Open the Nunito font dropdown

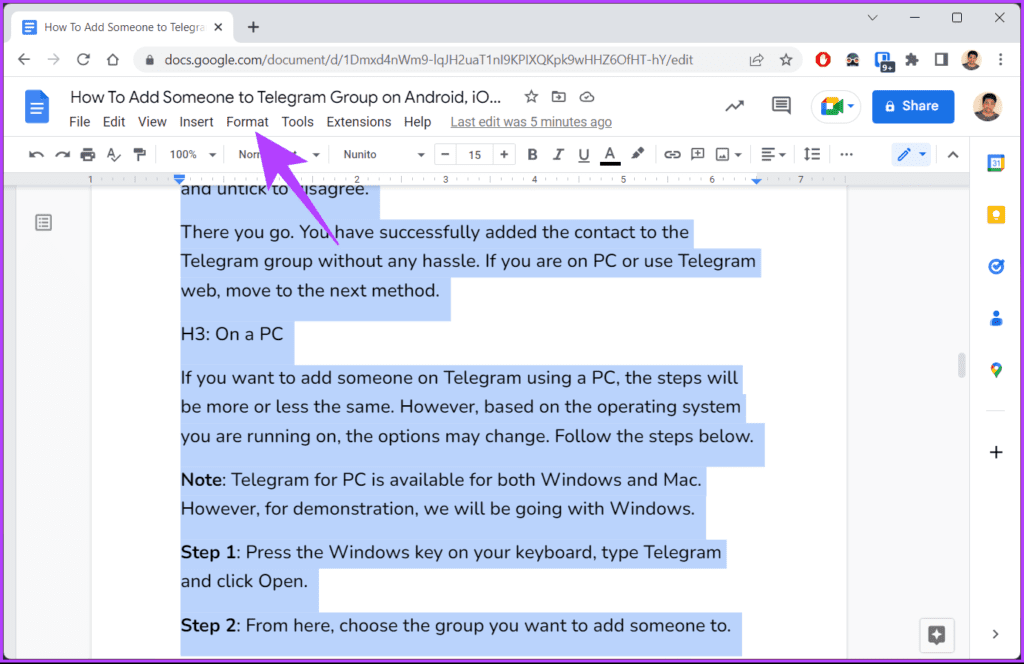point(384,155)
